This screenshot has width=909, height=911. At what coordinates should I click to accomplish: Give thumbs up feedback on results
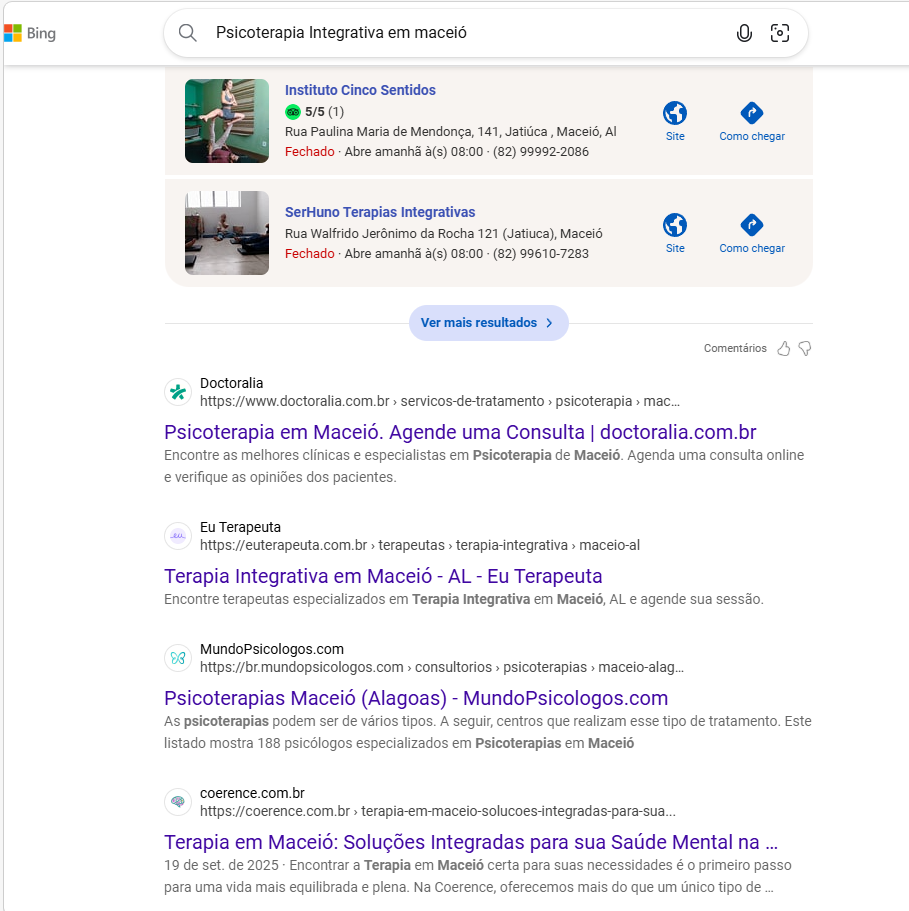coord(784,349)
